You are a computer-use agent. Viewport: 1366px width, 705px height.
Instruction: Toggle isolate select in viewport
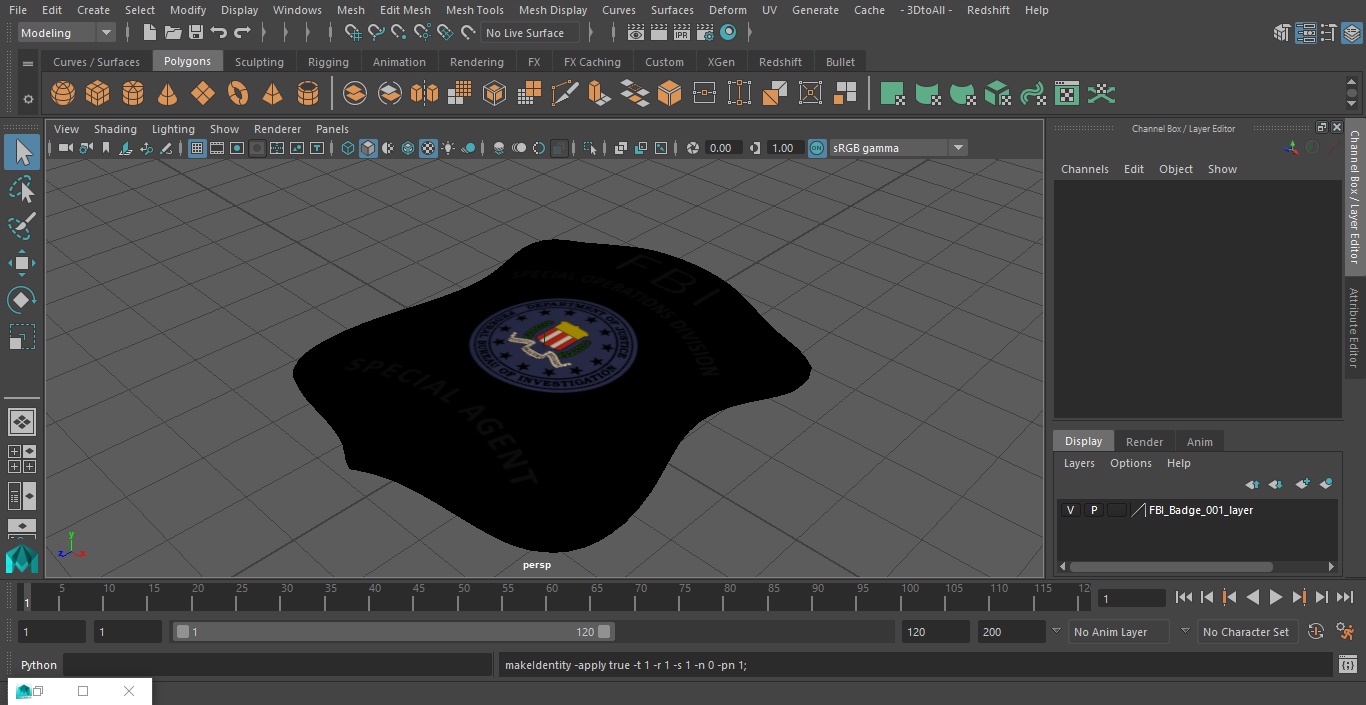[x=591, y=148]
